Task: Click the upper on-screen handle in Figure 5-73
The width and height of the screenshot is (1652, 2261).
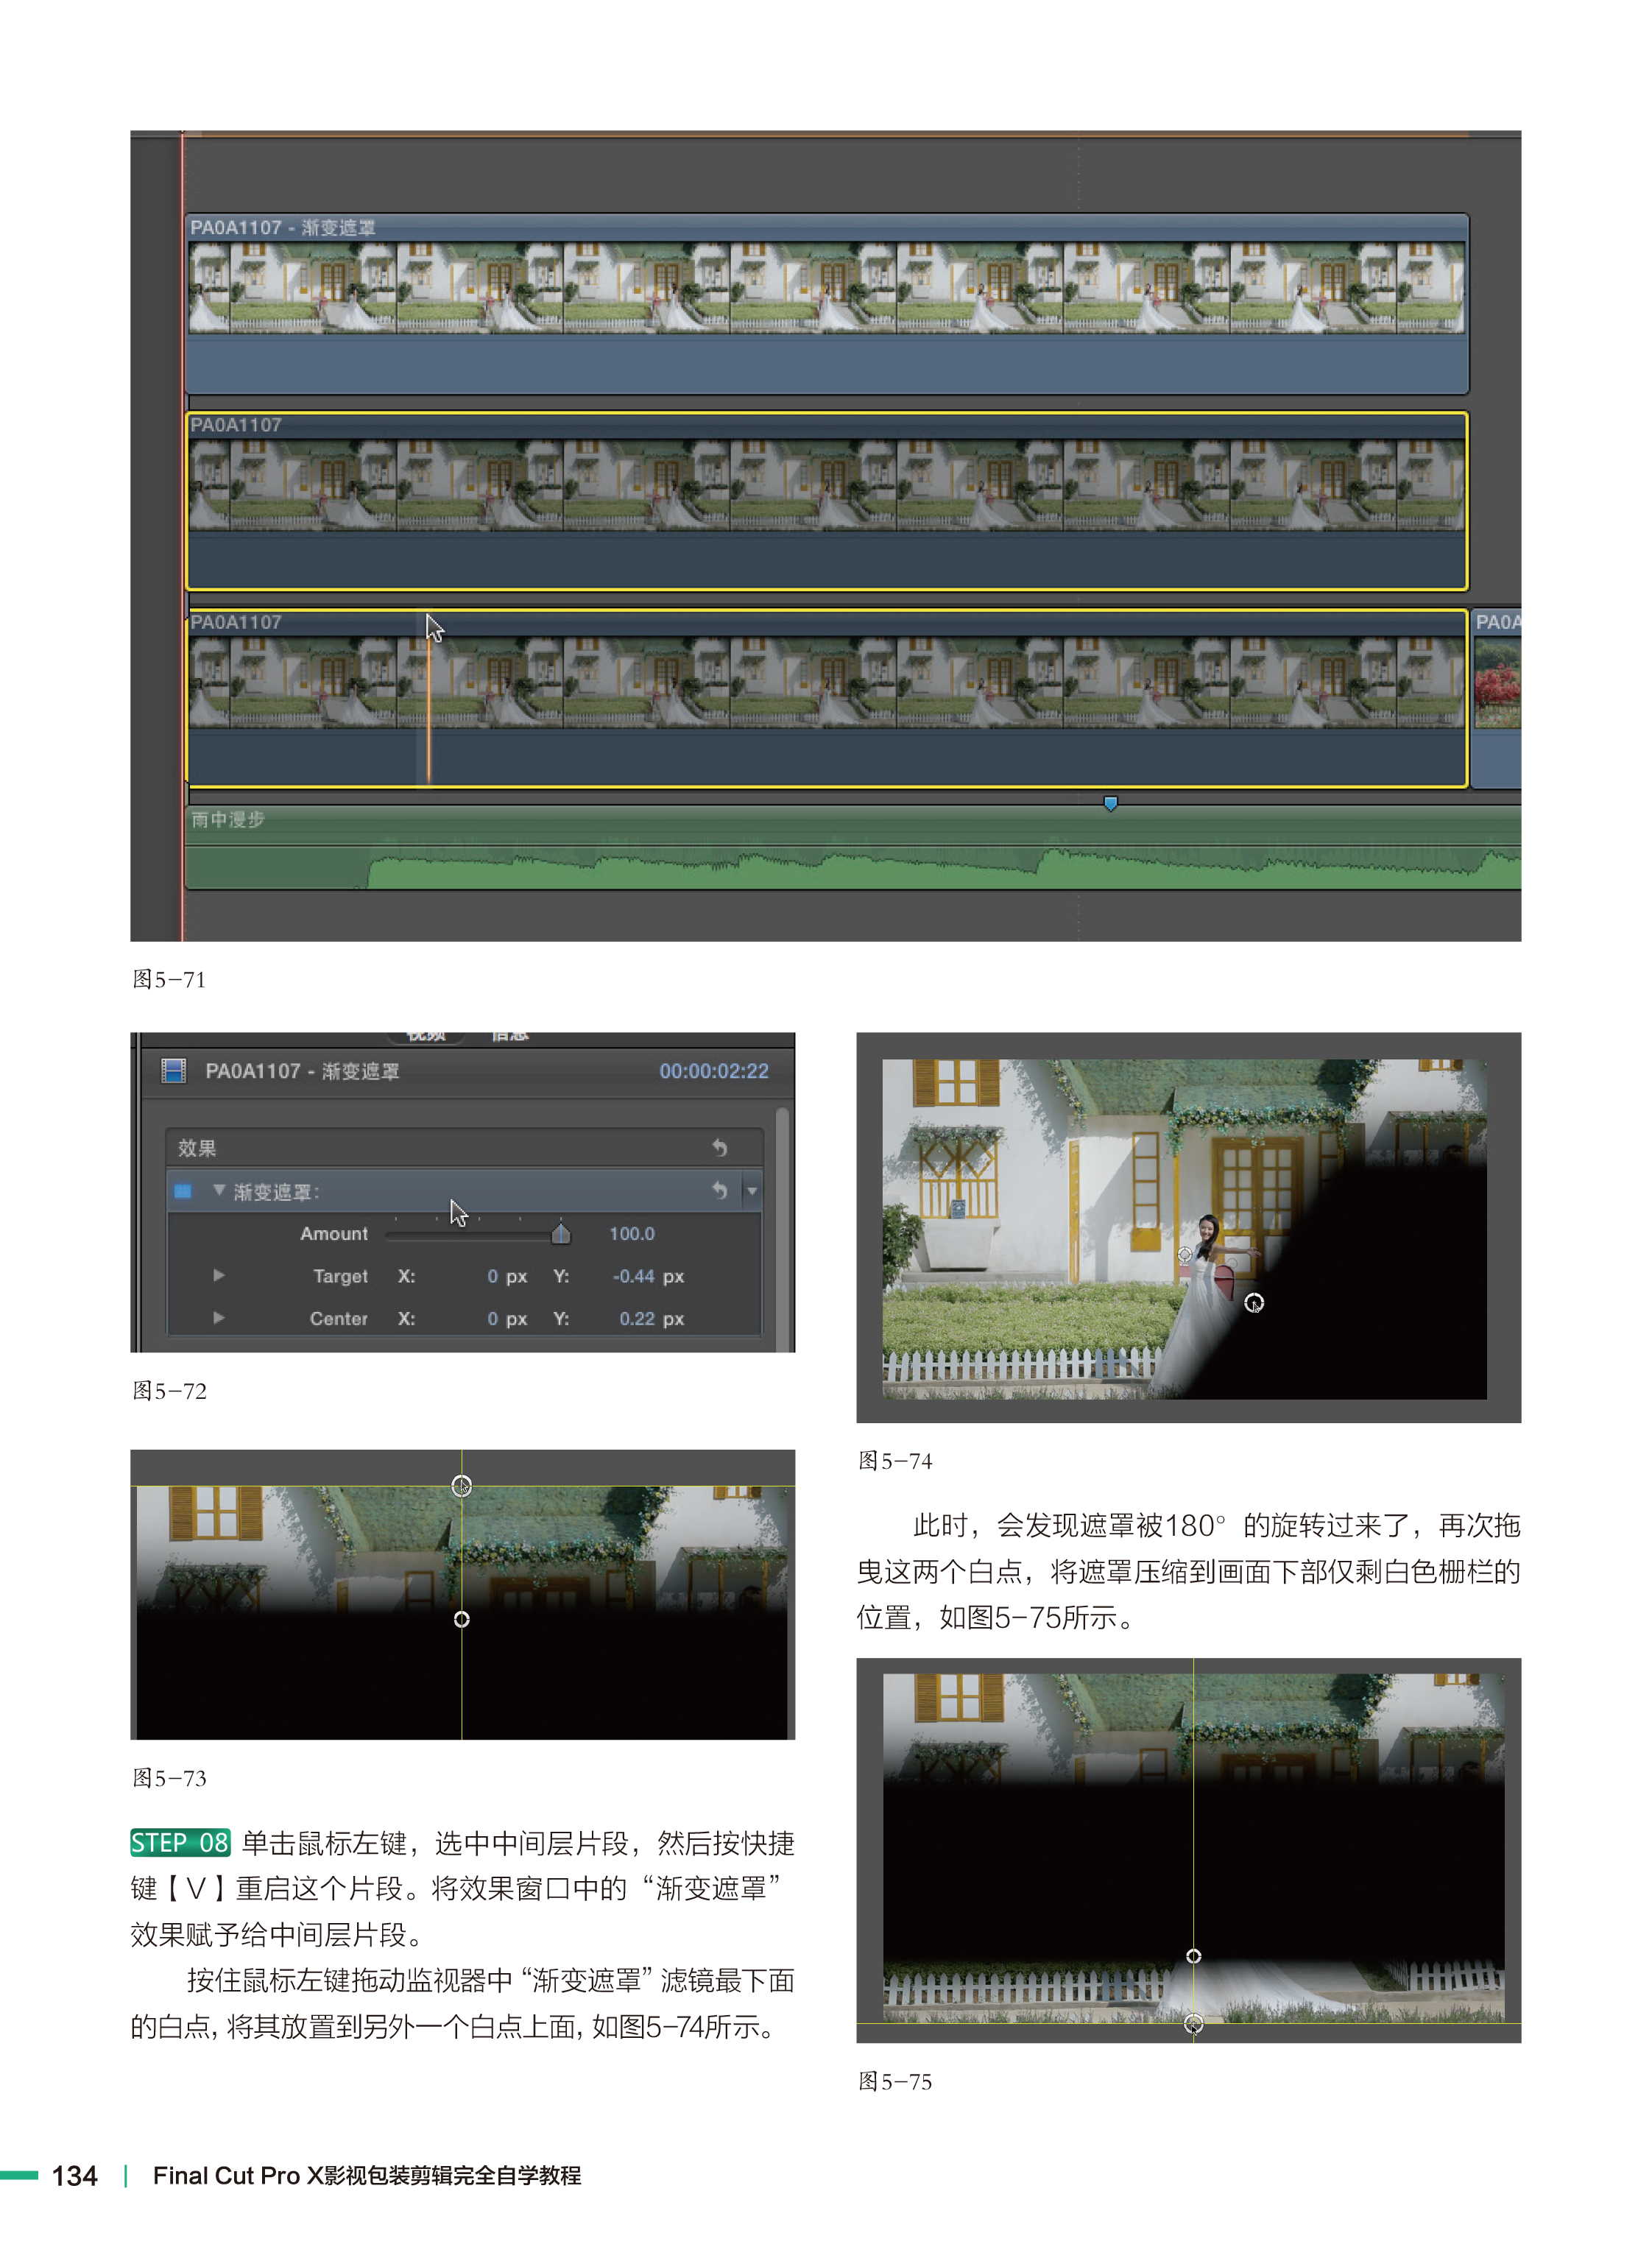Action: tap(461, 1486)
